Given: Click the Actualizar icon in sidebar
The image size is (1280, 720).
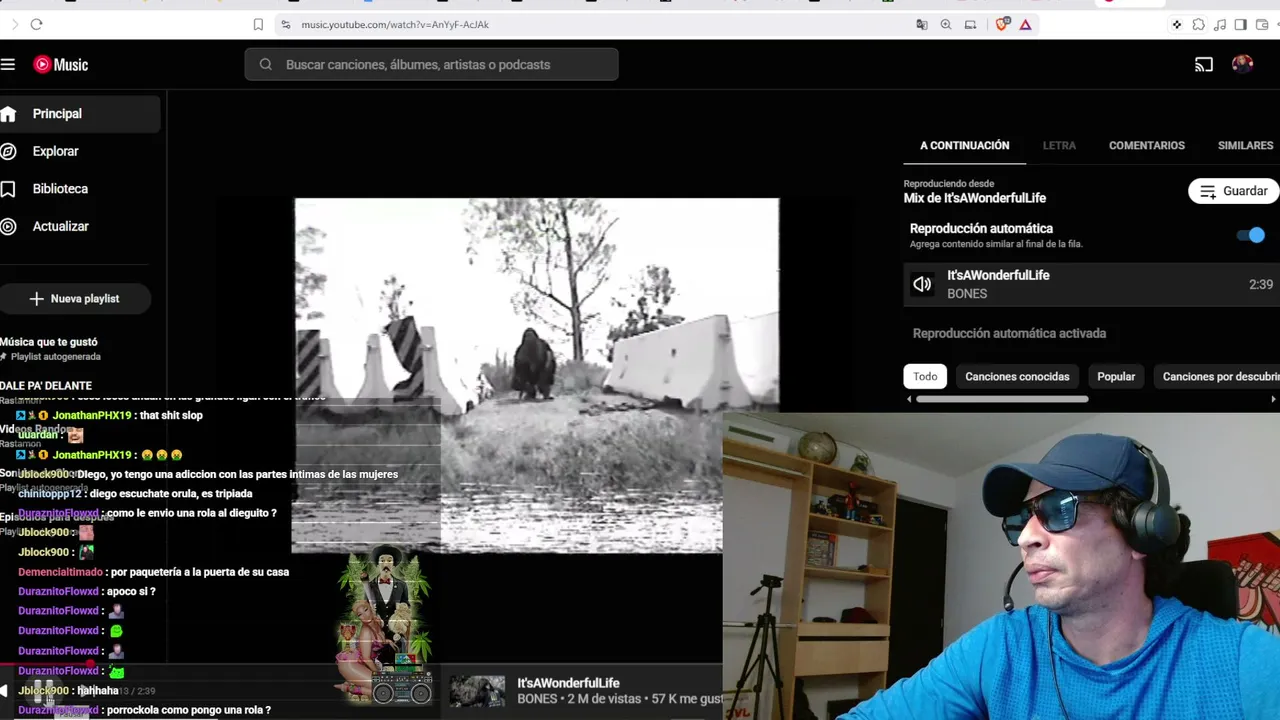Looking at the screenshot, I should coord(8,226).
